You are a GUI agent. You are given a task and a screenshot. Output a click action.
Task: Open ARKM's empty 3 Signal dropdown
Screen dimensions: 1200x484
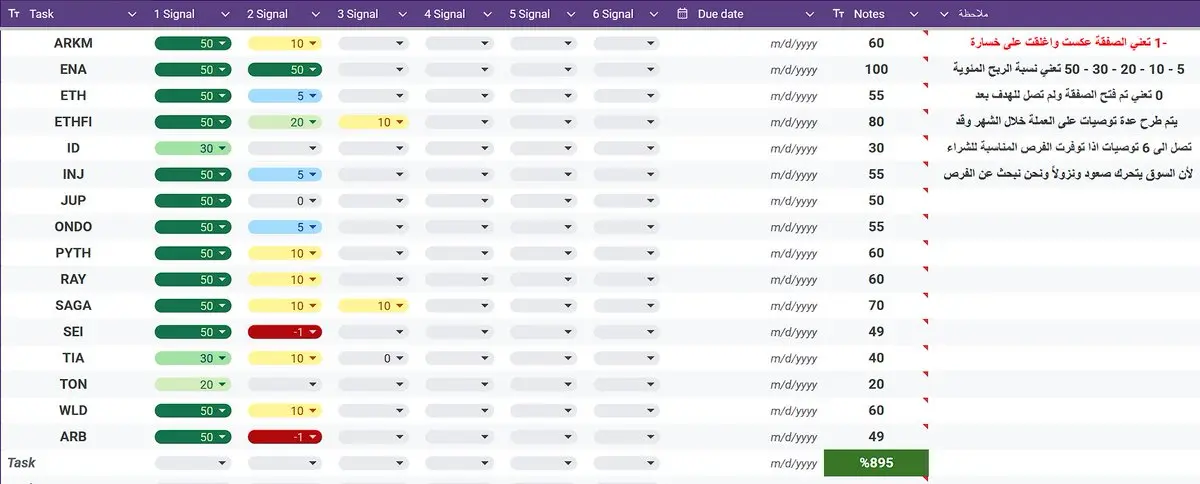click(x=374, y=44)
